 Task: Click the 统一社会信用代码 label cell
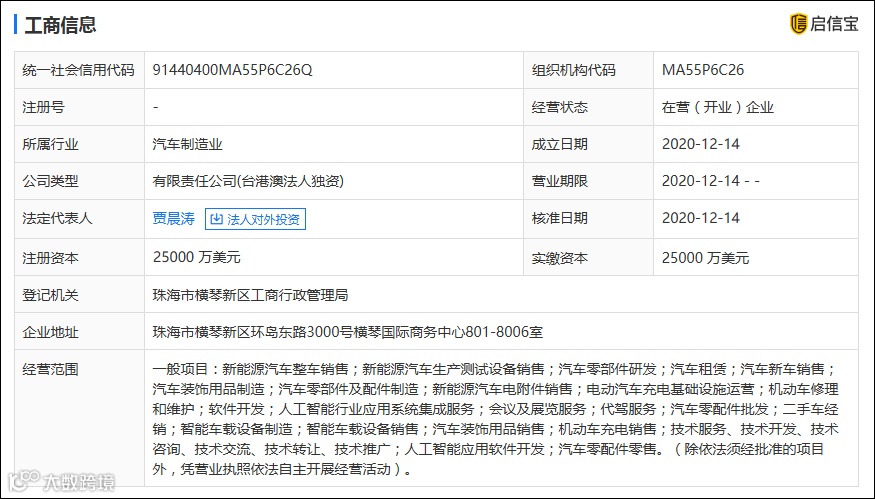pos(79,70)
